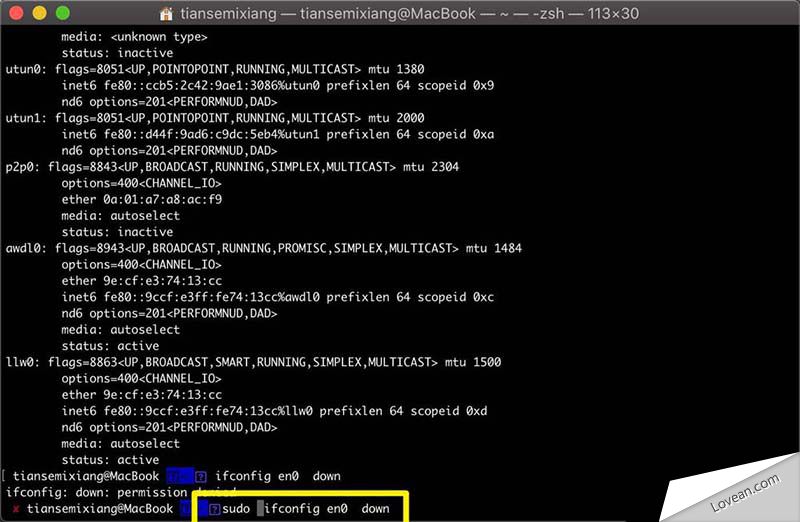
Task: Click the red X error marker at prompt
Action: point(16,509)
